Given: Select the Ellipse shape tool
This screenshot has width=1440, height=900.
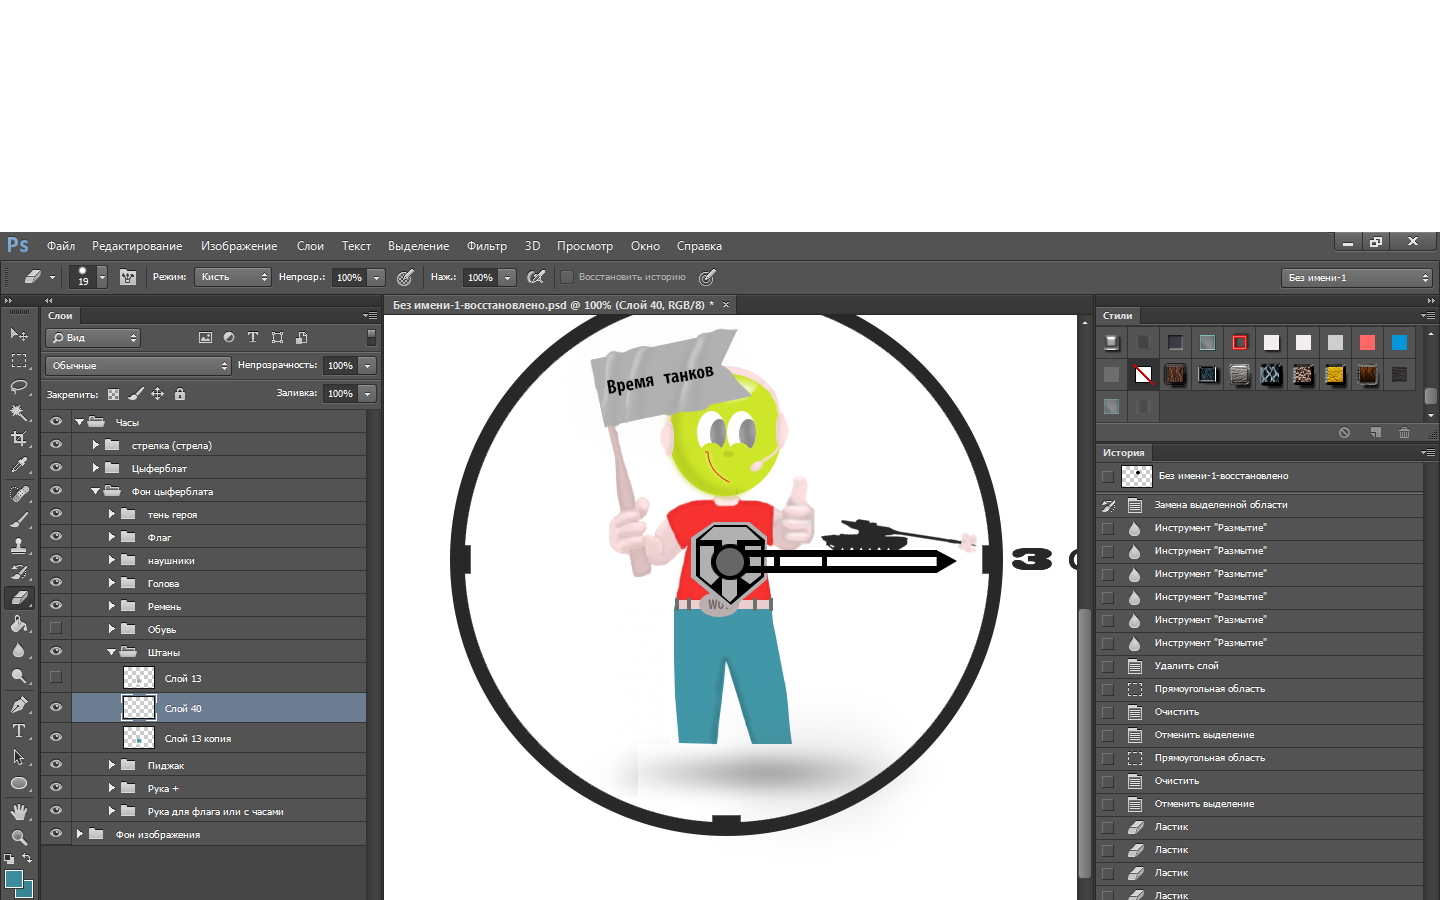Looking at the screenshot, I should [19, 783].
